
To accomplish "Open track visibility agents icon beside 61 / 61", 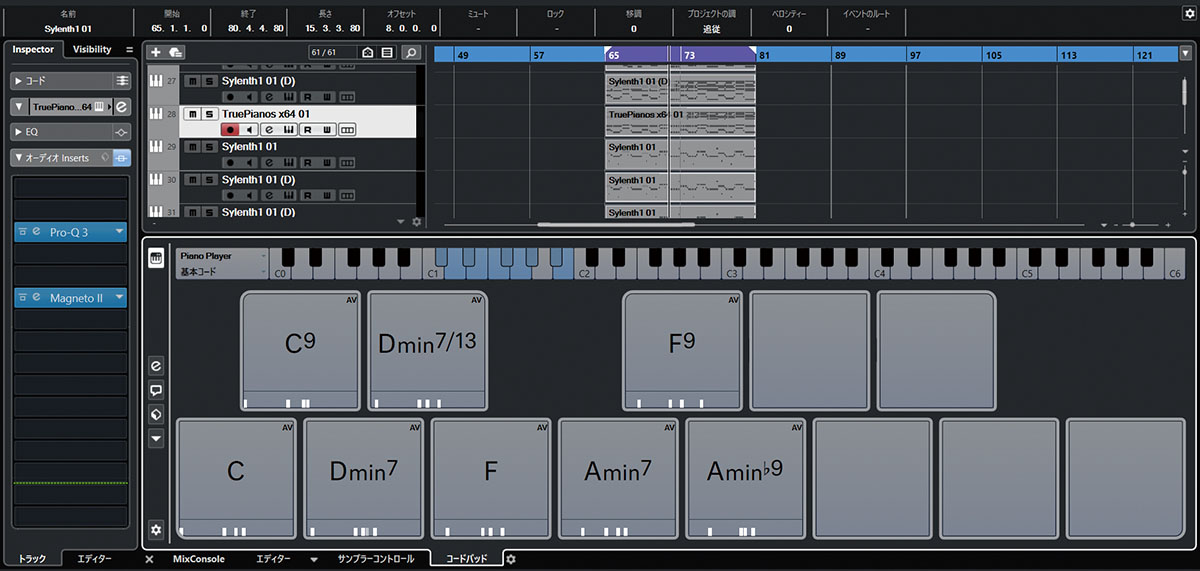I will [x=368, y=53].
